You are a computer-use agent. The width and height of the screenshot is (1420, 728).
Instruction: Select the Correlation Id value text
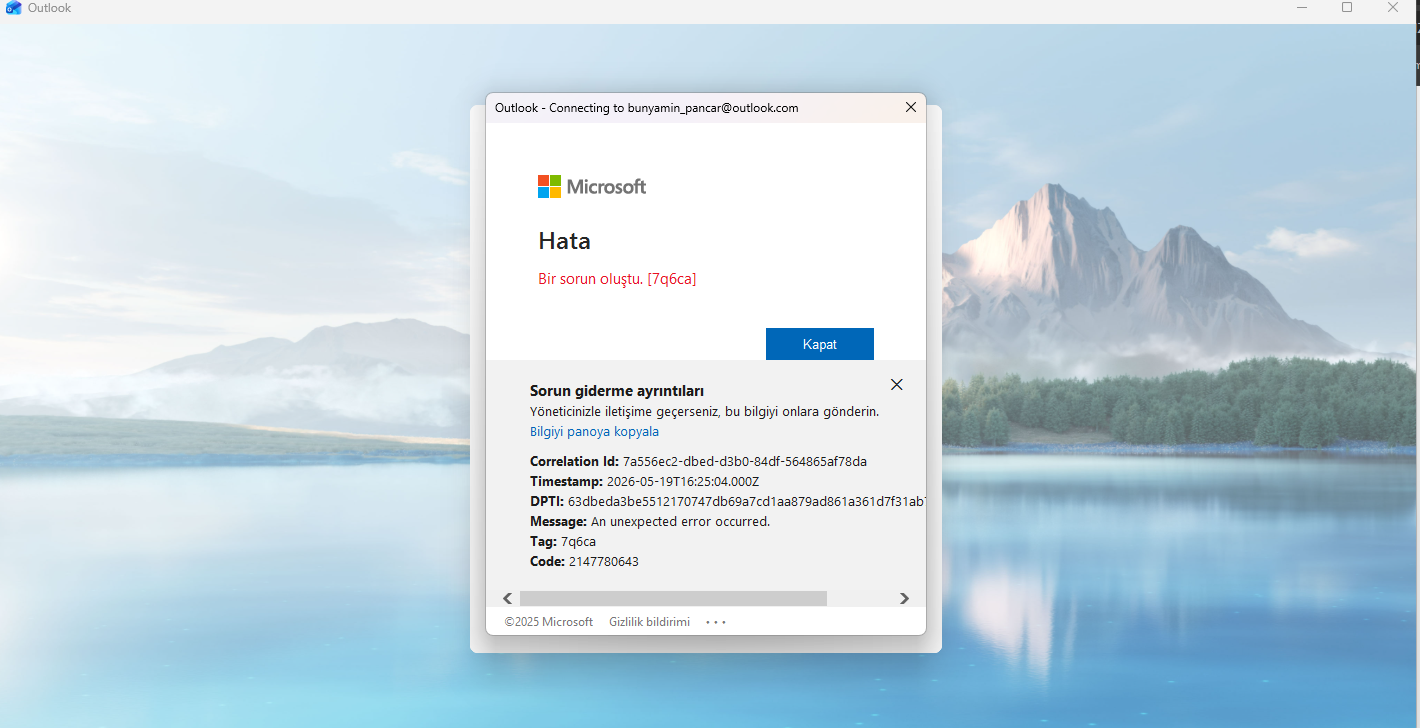tap(745, 461)
